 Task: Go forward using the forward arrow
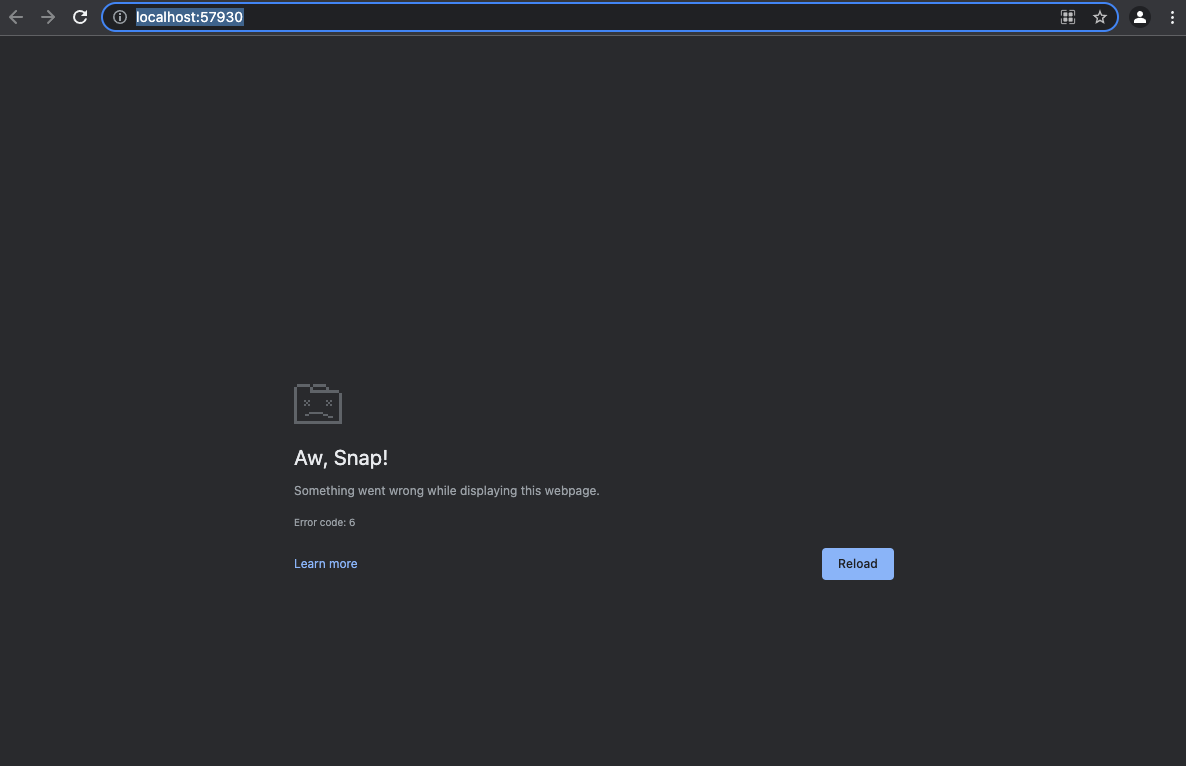point(47,17)
